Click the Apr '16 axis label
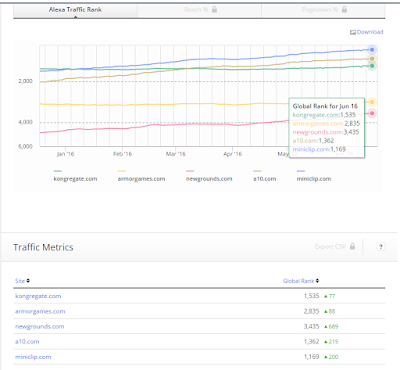400x370 pixels. pos(232,154)
